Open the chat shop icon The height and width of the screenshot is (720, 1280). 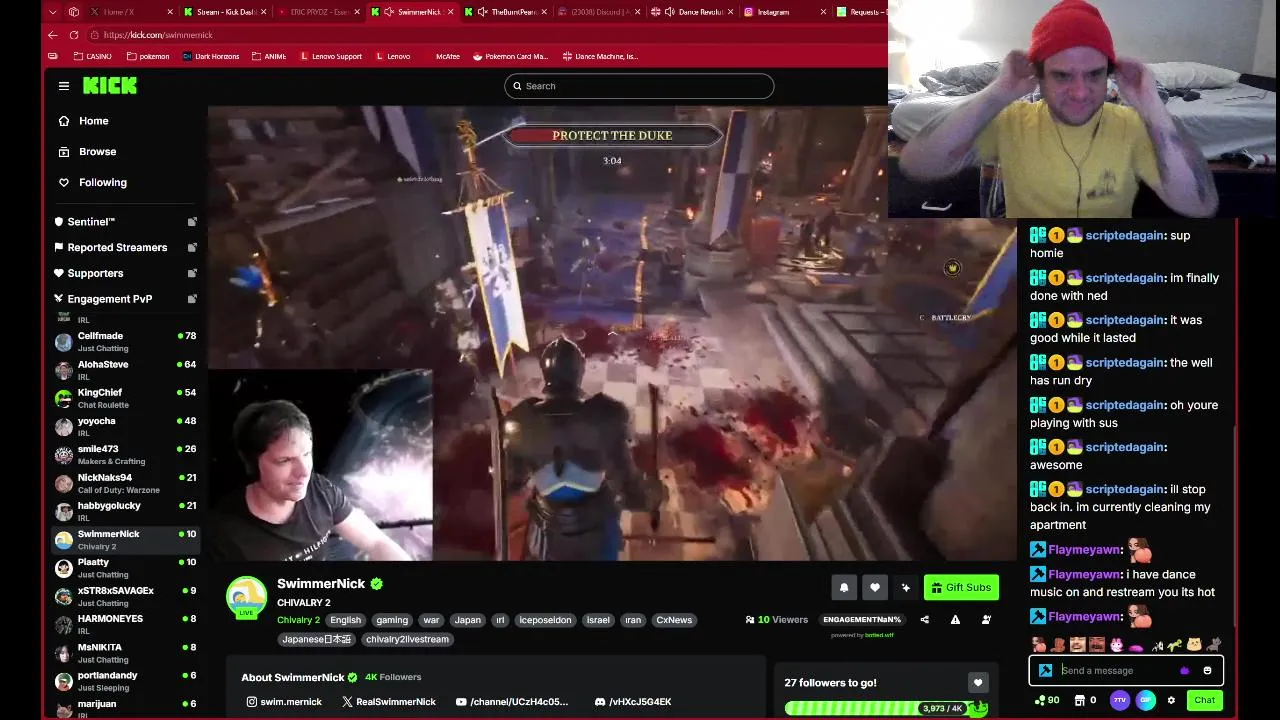(x=1079, y=700)
